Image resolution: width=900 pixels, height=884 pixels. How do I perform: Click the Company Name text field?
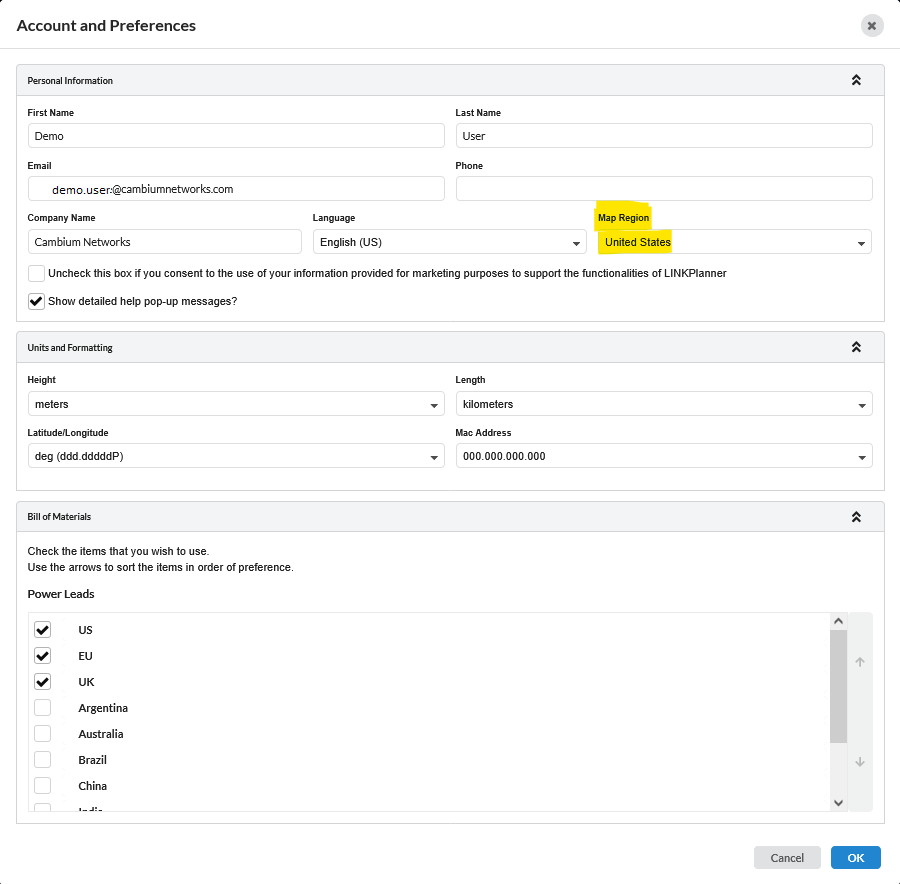click(165, 242)
